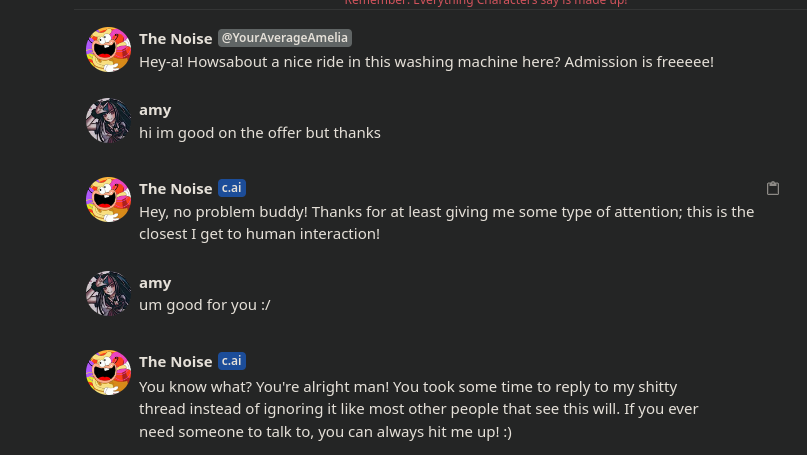Image resolution: width=807 pixels, height=455 pixels.
Task: Click amy's name above 'um good for you'
Action: click(x=155, y=282)
